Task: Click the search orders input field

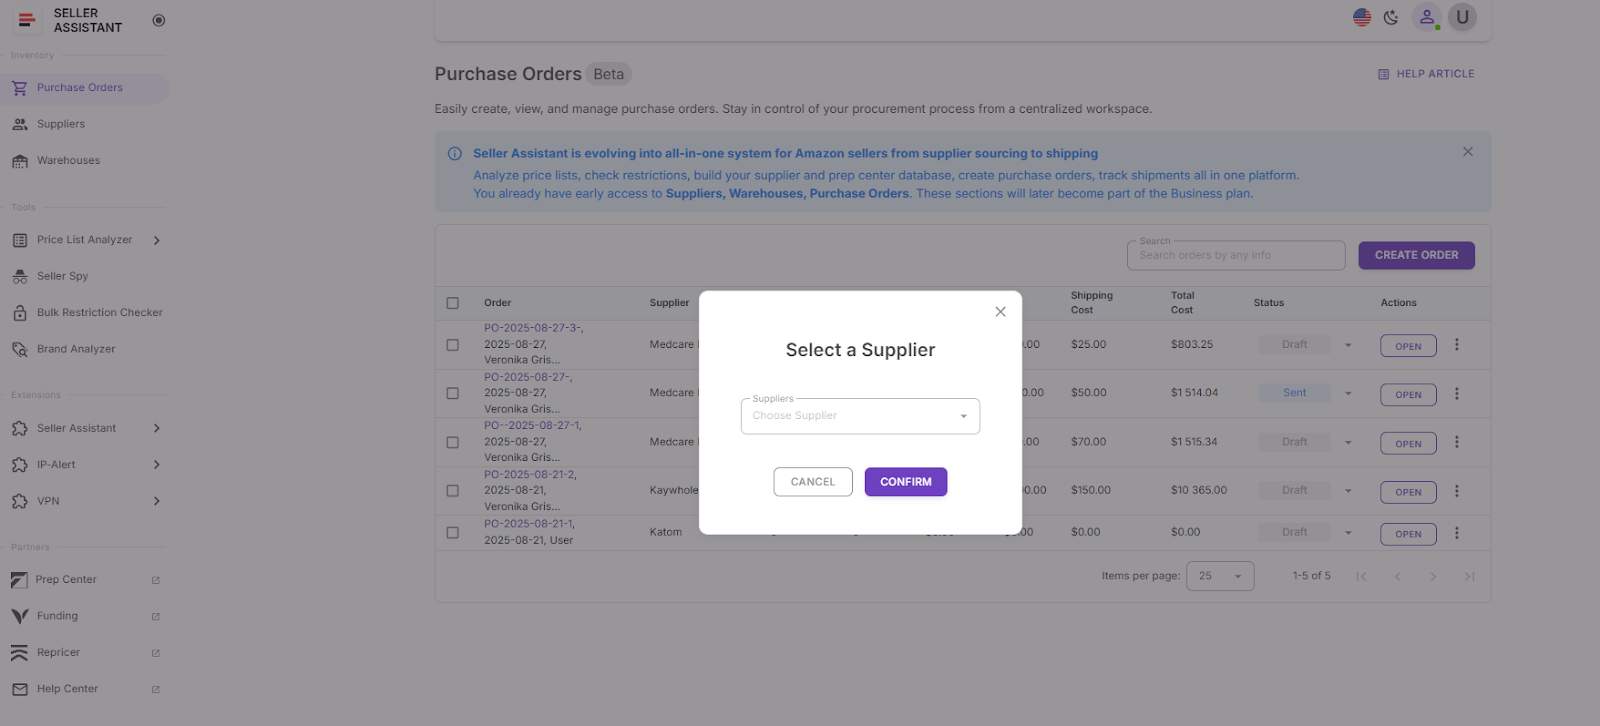Action: click(1234, 255)
